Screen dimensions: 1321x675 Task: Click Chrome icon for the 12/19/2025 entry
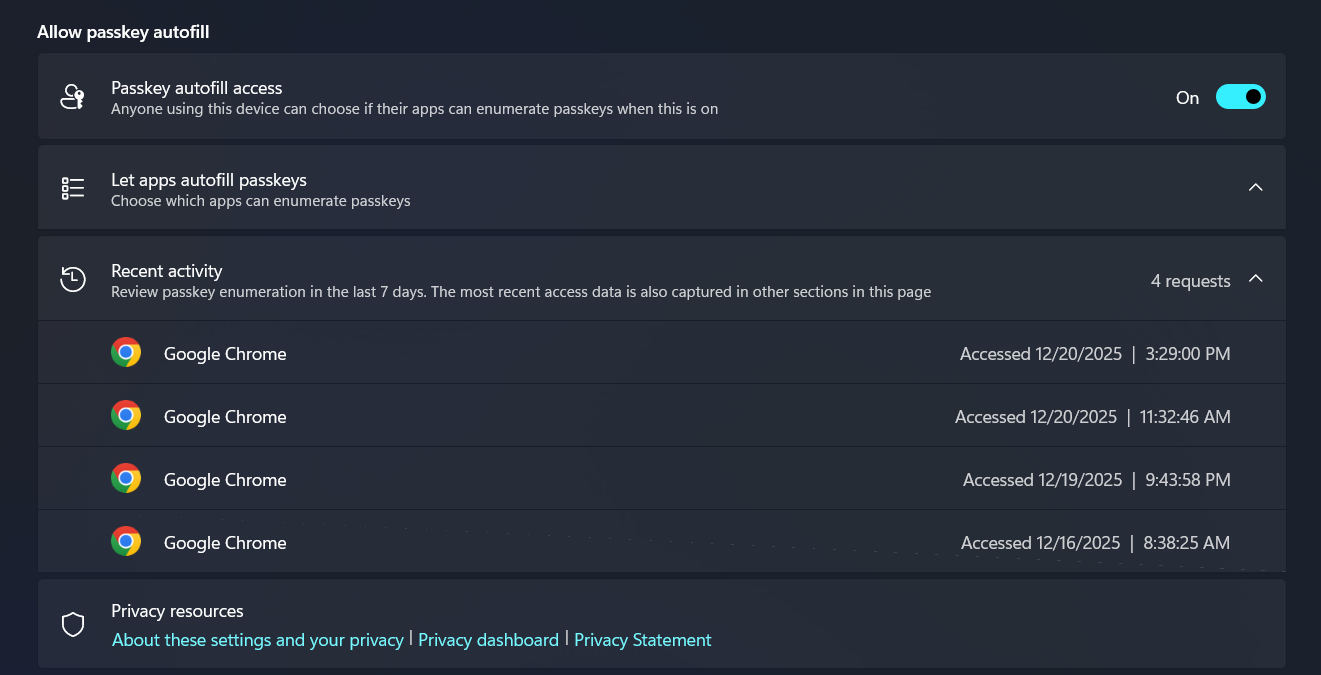pos(126,479)
